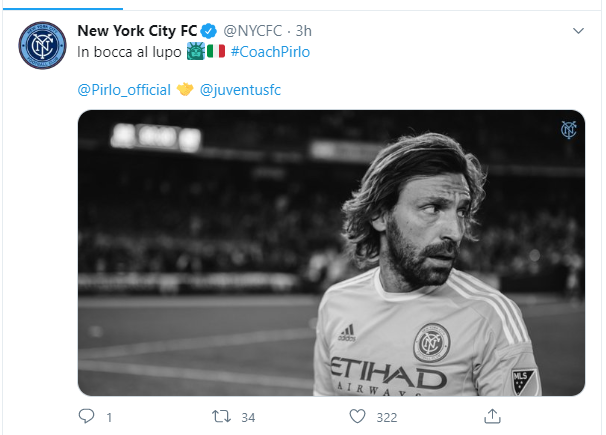Click the New York City FC display name
Screen dimensions: 606x435
(x=137, y=31)
